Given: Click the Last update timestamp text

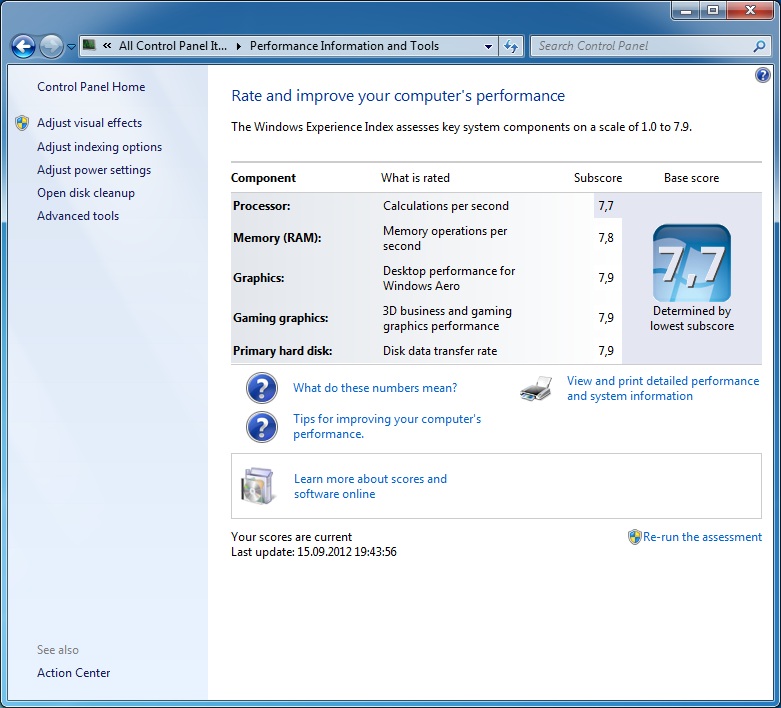Looking at the screenshot, I should click(x=314, y=552).
